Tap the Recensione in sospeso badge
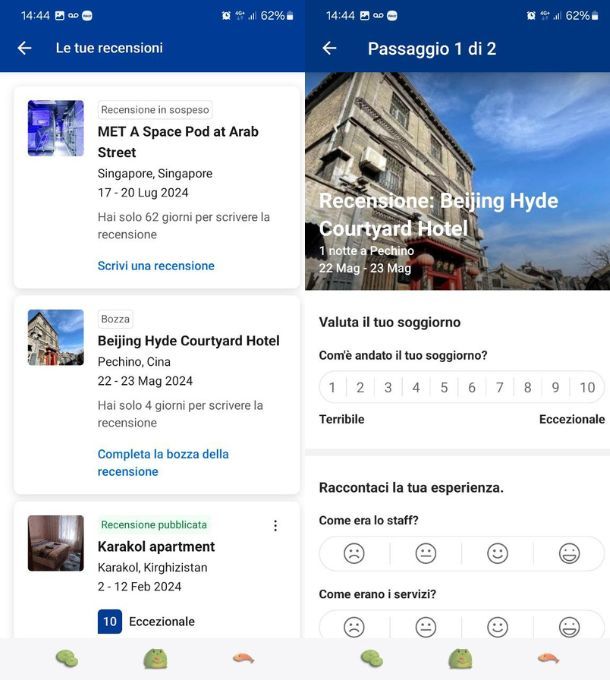The height and width of the screenshot is (680, 610). (x=155, y=110)
